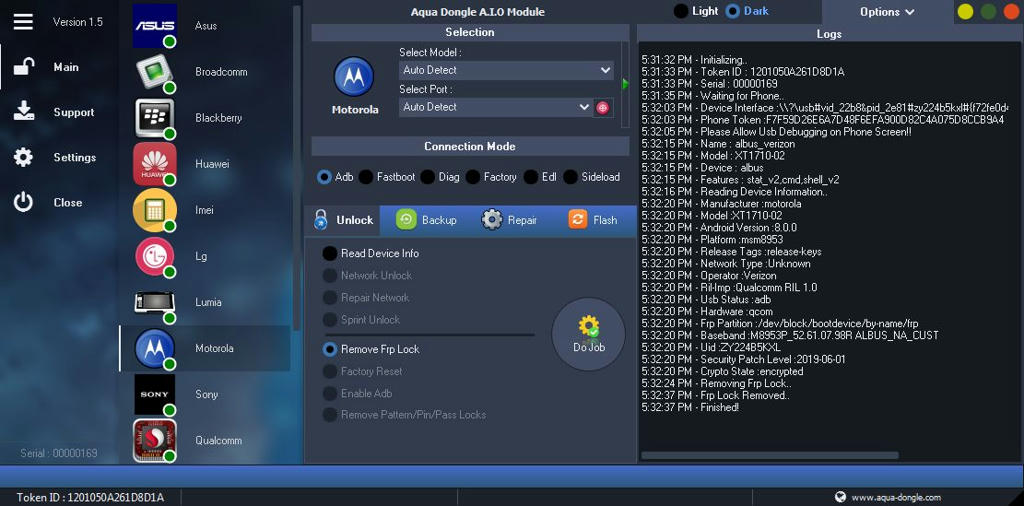Click the green window control circle
This screenshot has width=1024, height=506.
coord(989,12)
